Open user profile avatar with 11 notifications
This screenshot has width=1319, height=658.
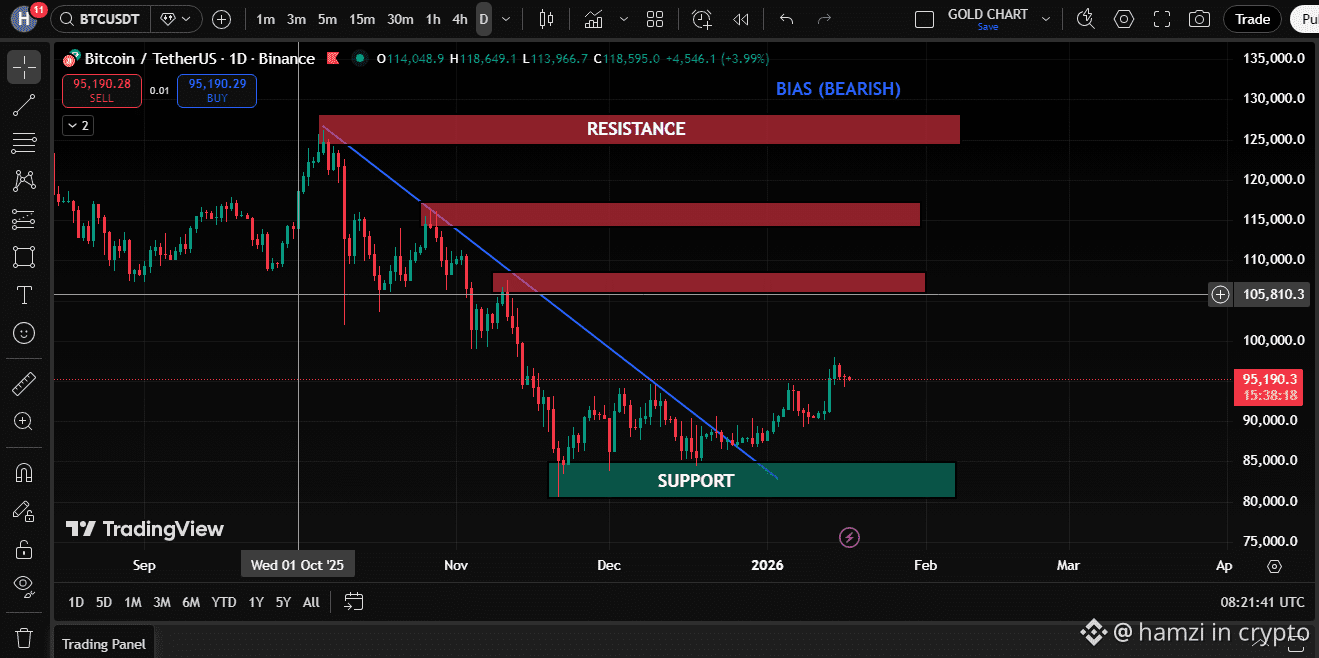[23, 17]
